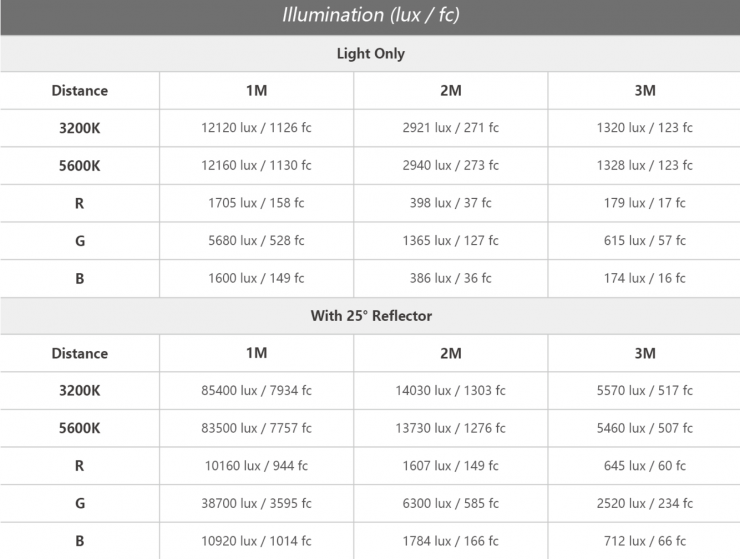Click the 3M column header in the Reflector table
740x559 pixels.
pos(644,353)
